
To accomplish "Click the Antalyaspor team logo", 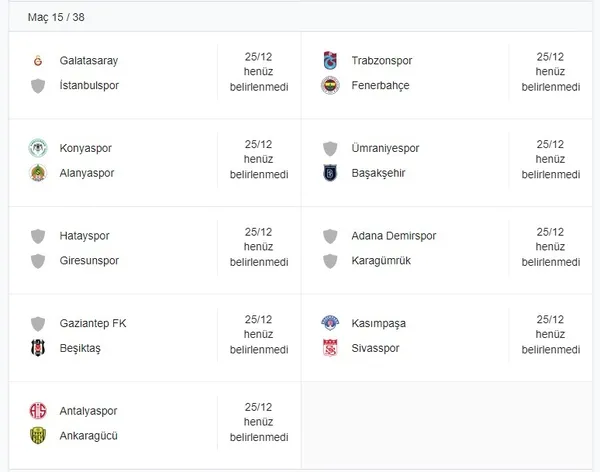I will [38, 411].
